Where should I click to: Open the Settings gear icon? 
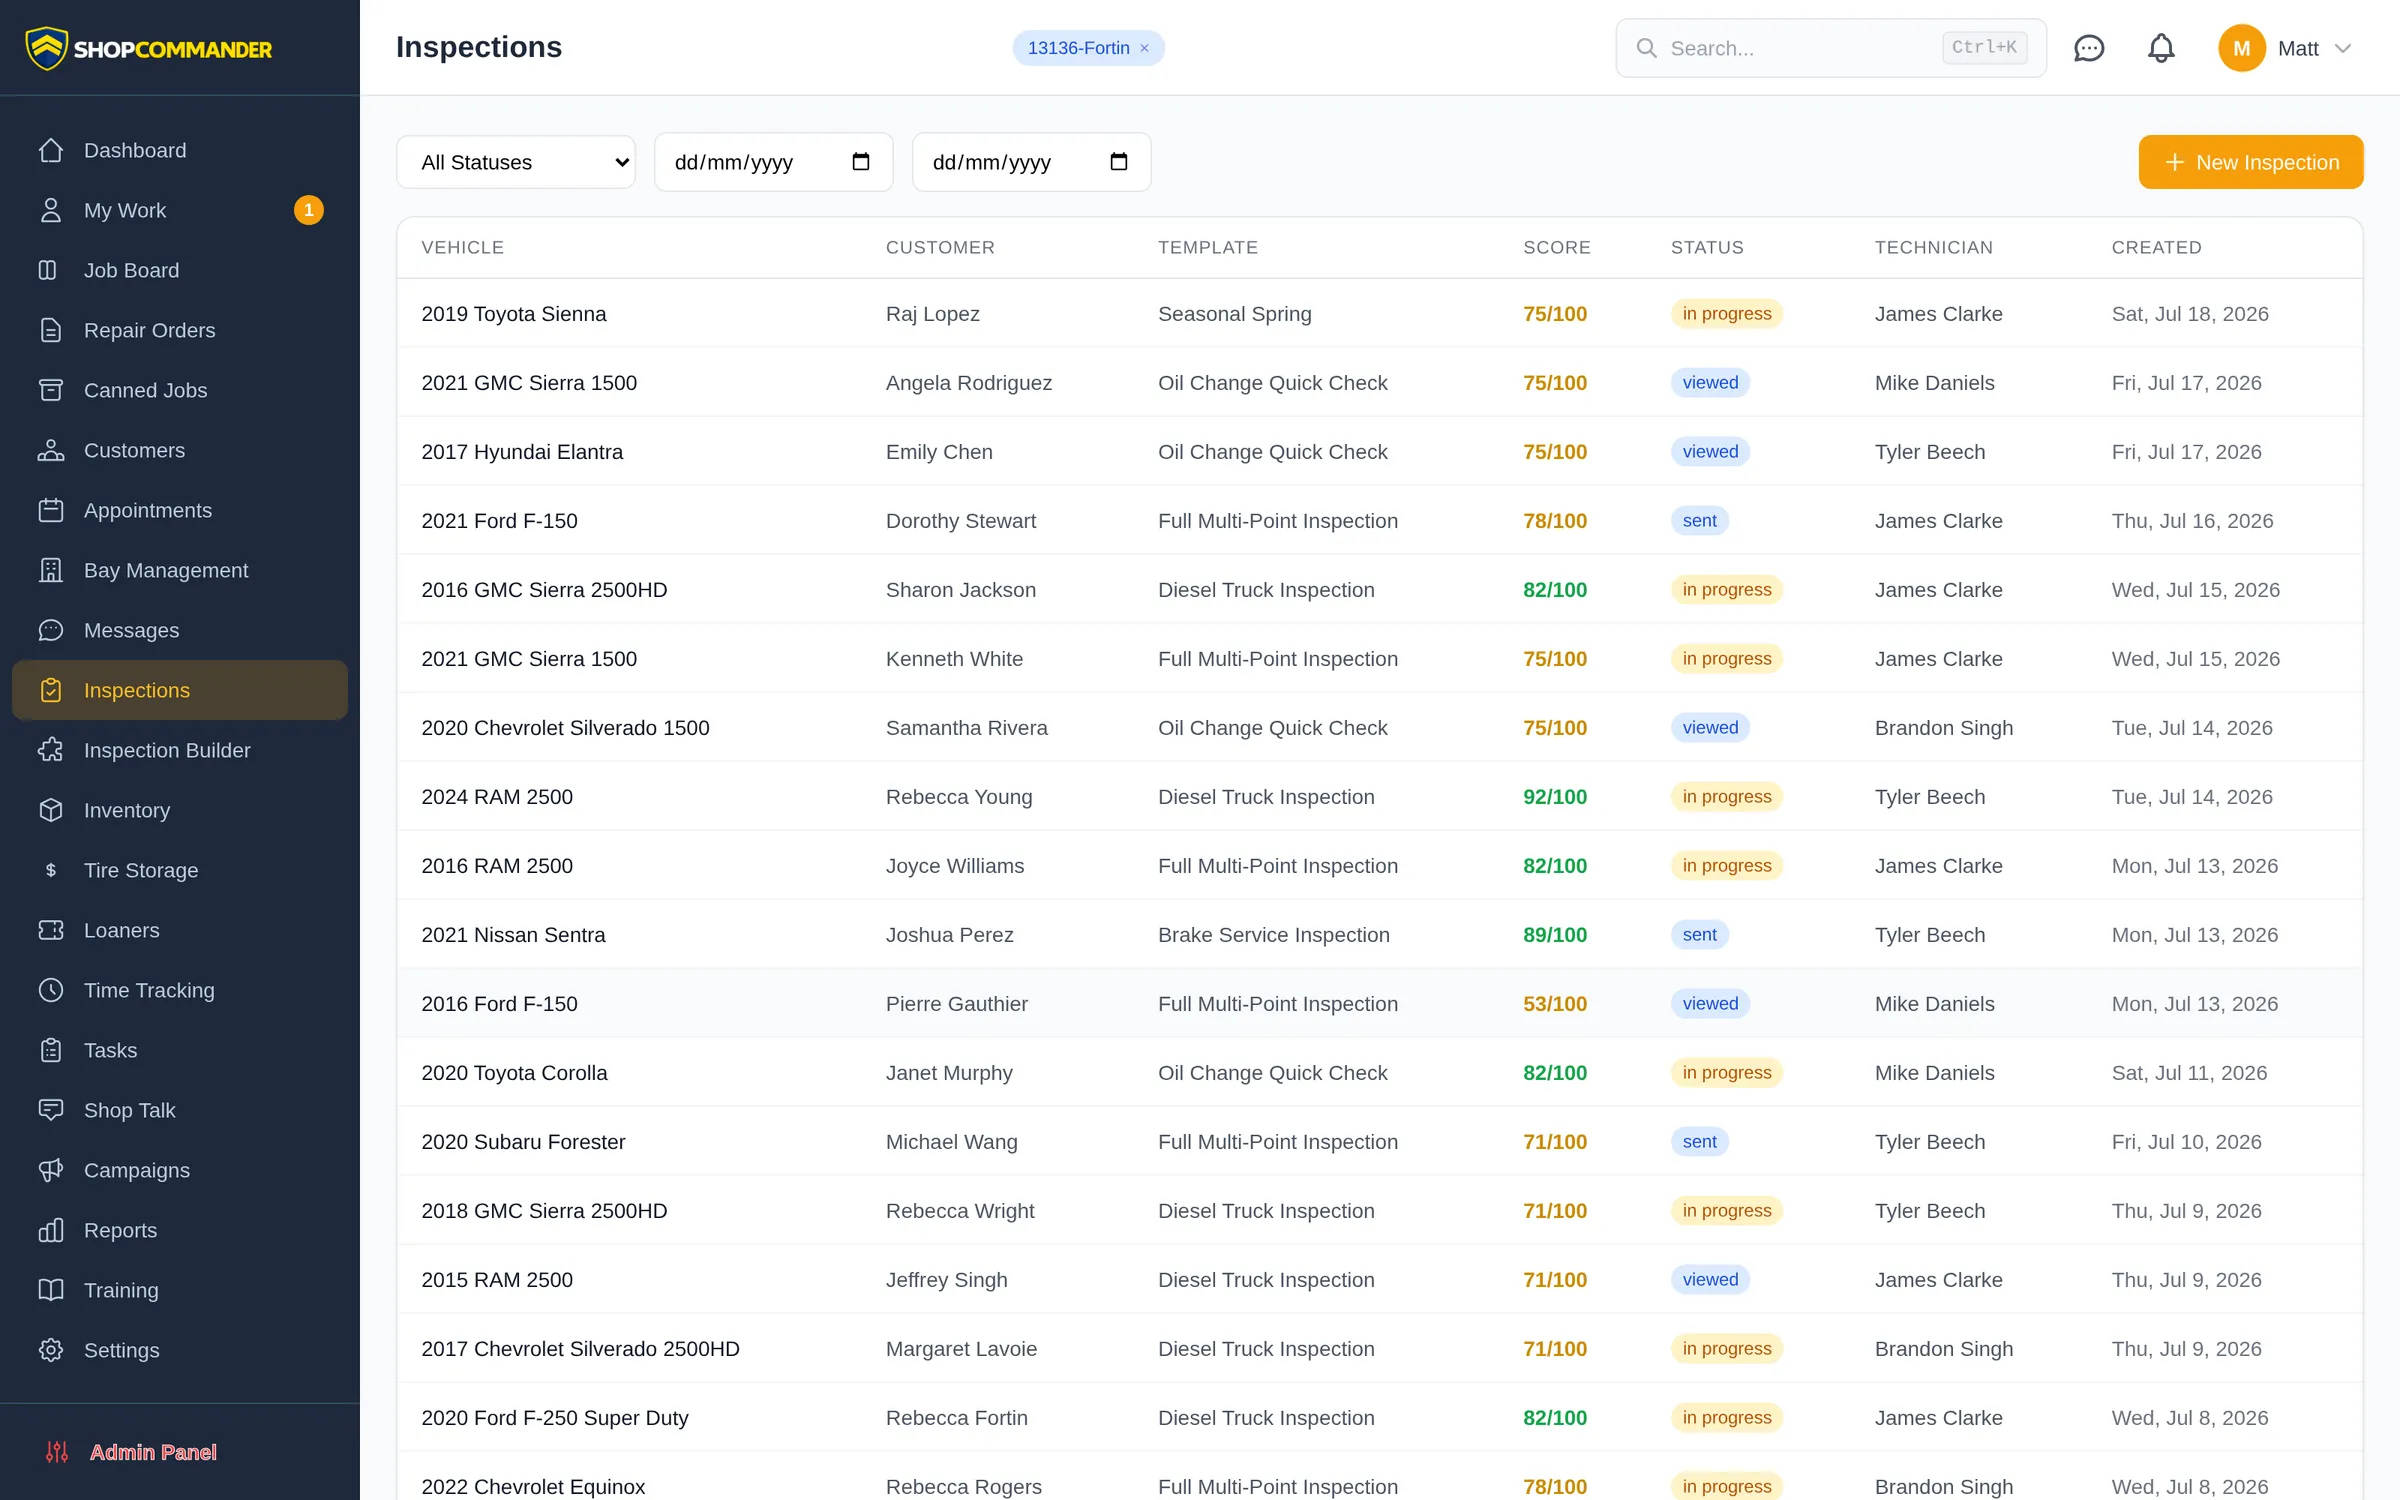[x=51, y=1350]
